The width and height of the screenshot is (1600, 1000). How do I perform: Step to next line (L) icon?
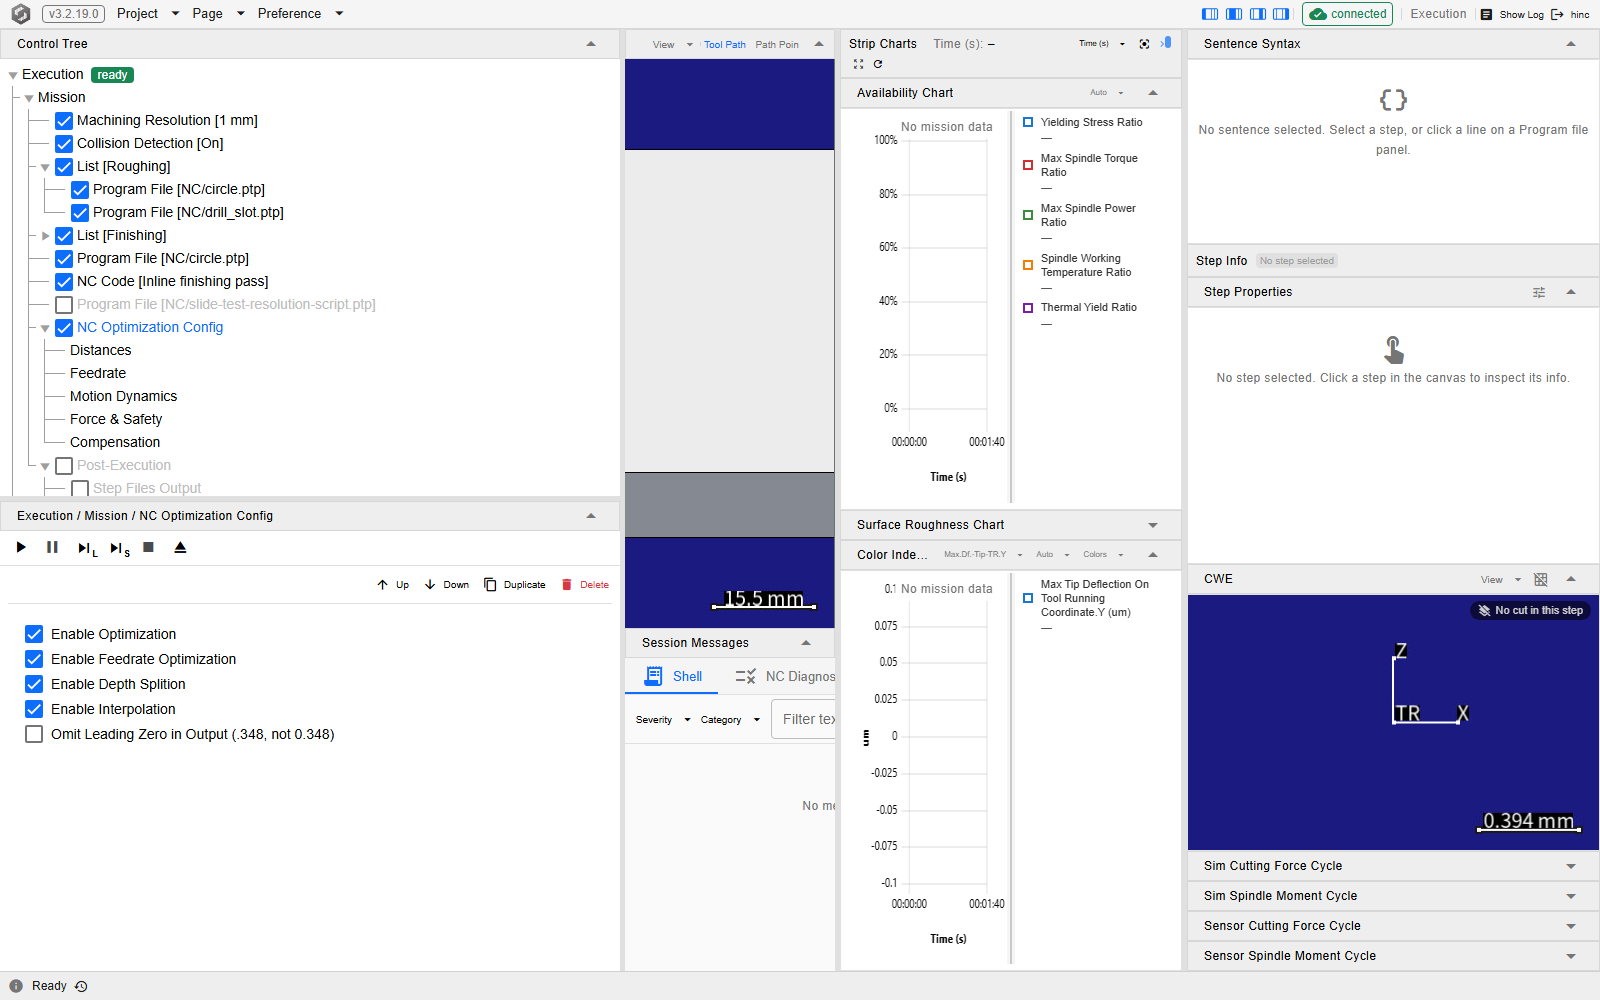(x=87, y=548)
